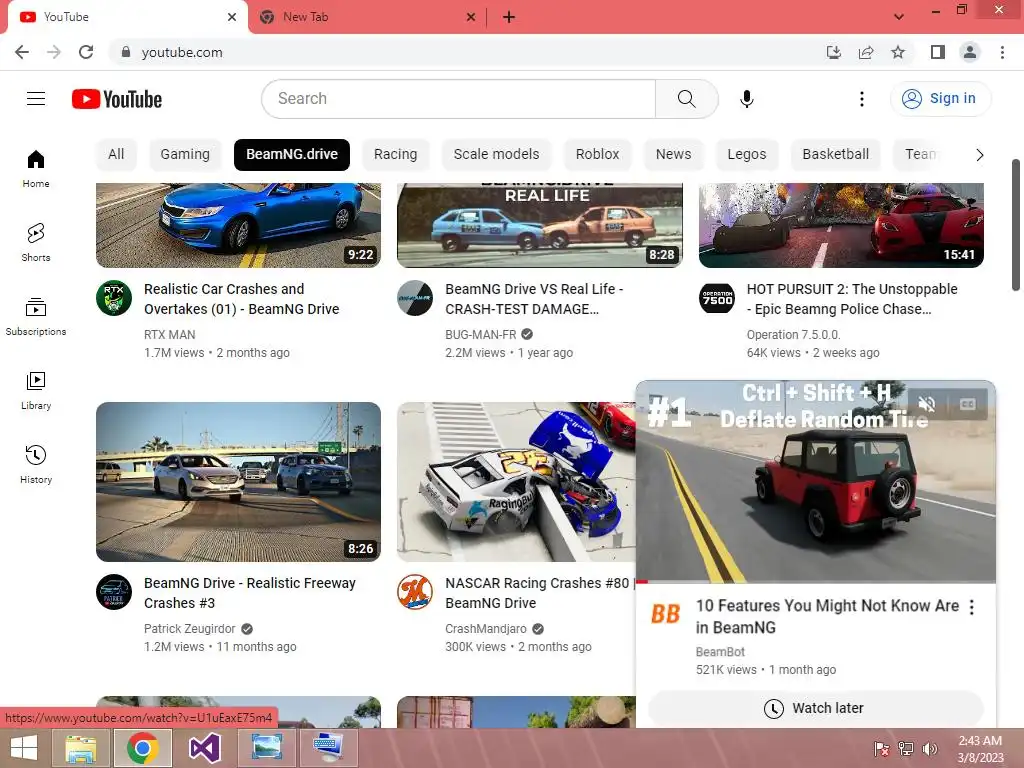Open BeamNG Drive VS Real Life title
This screenshot has width=1024, height=768.
[534, 299]
